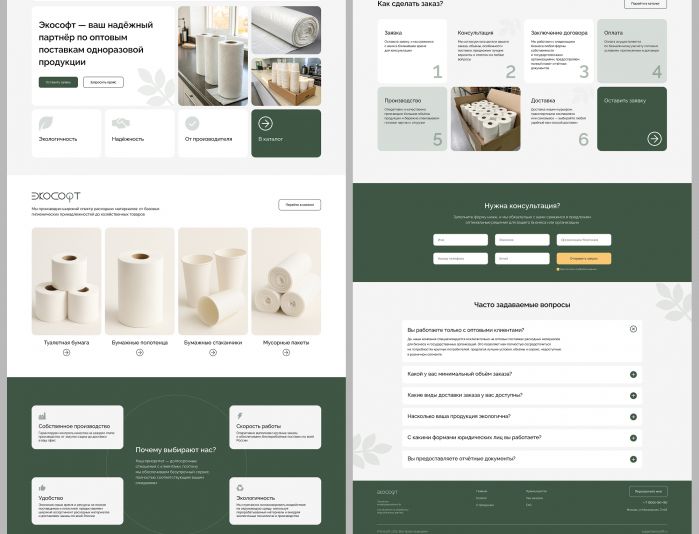This screenshot has width=699, height=534.
Task: Tick the consent checkbox under the submit button
Action: coord(558,269)
